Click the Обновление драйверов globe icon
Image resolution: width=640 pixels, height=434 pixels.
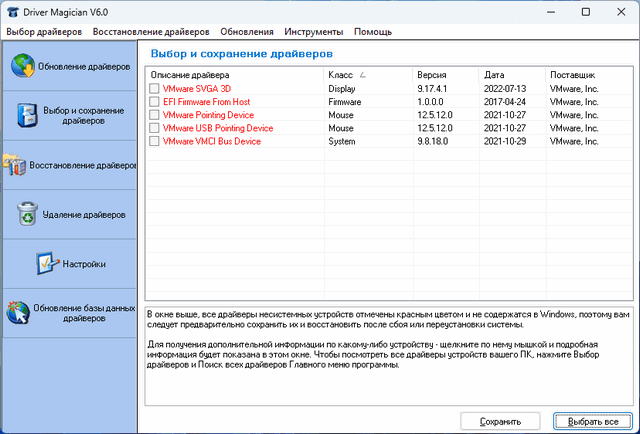pyautogui.click(x=22, y=67)
